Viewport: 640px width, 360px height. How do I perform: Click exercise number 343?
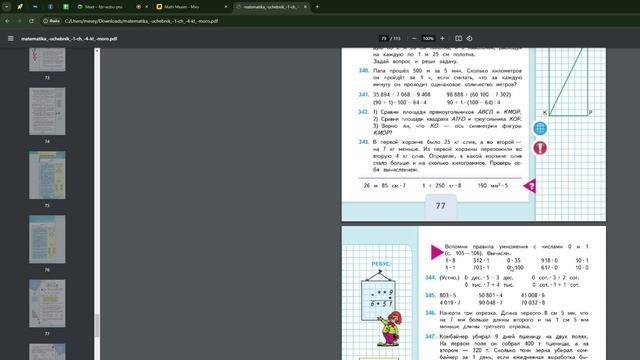pyautogui.click(x=363, y=142)
